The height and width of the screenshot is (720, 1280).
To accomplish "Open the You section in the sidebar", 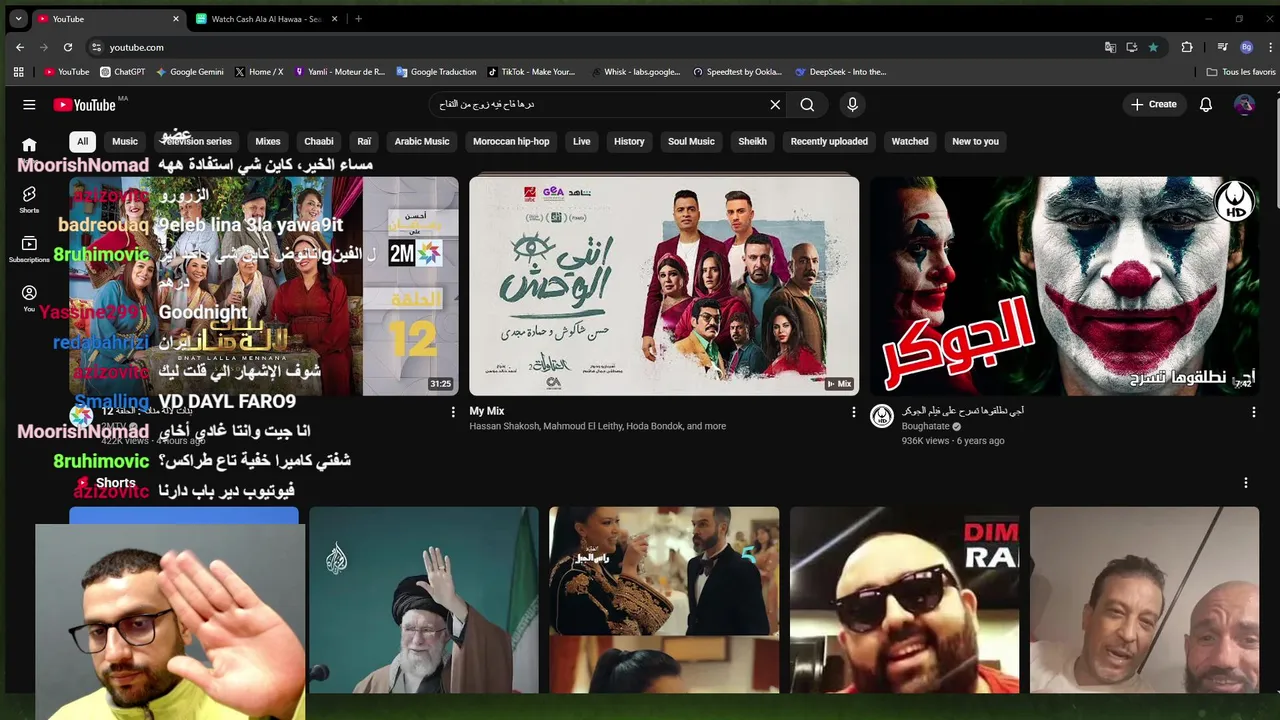I will coord(29,298).
